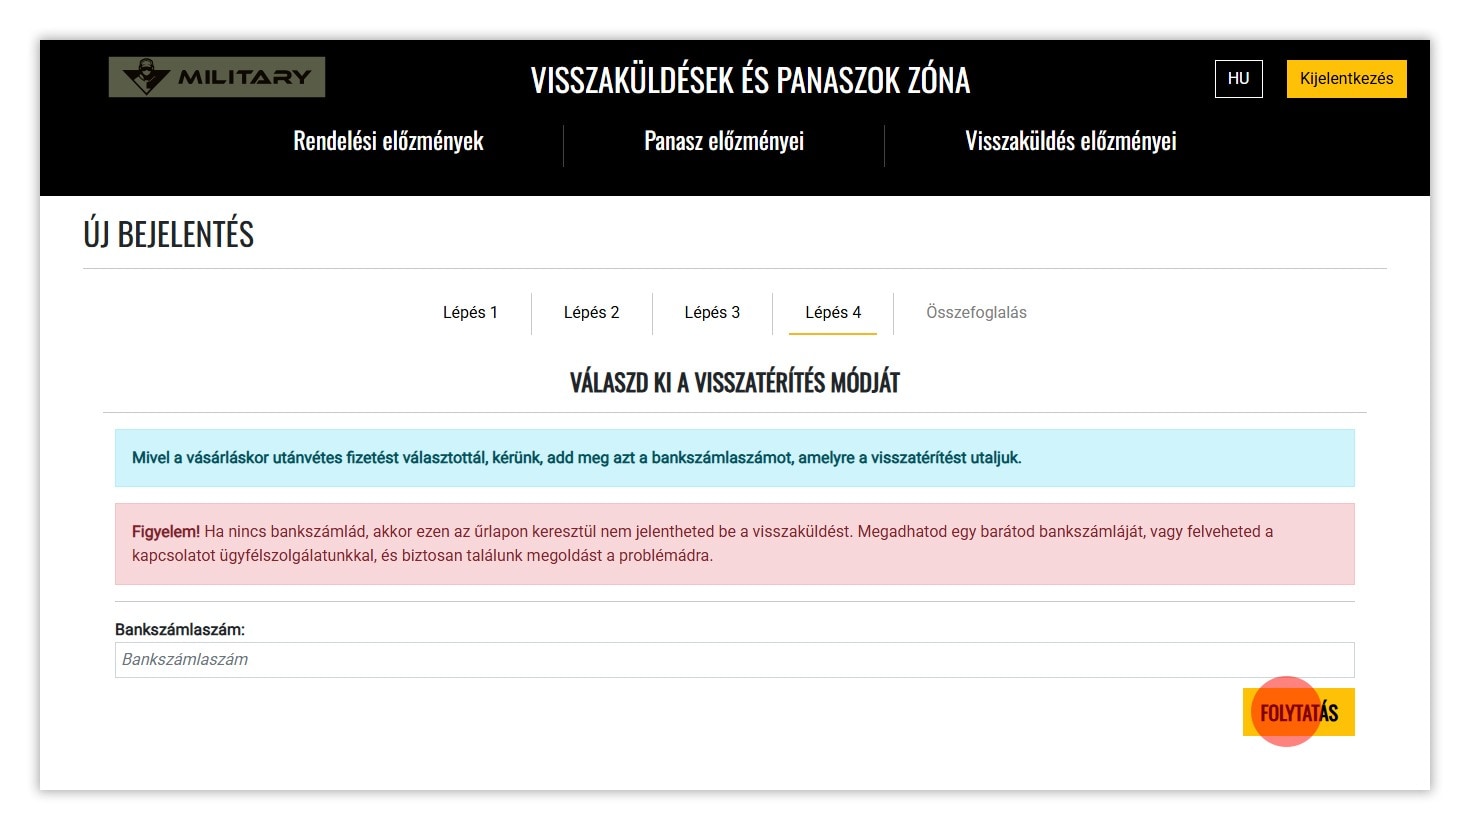
Task: Open the HU language selector
Action: click(1238, 79)
